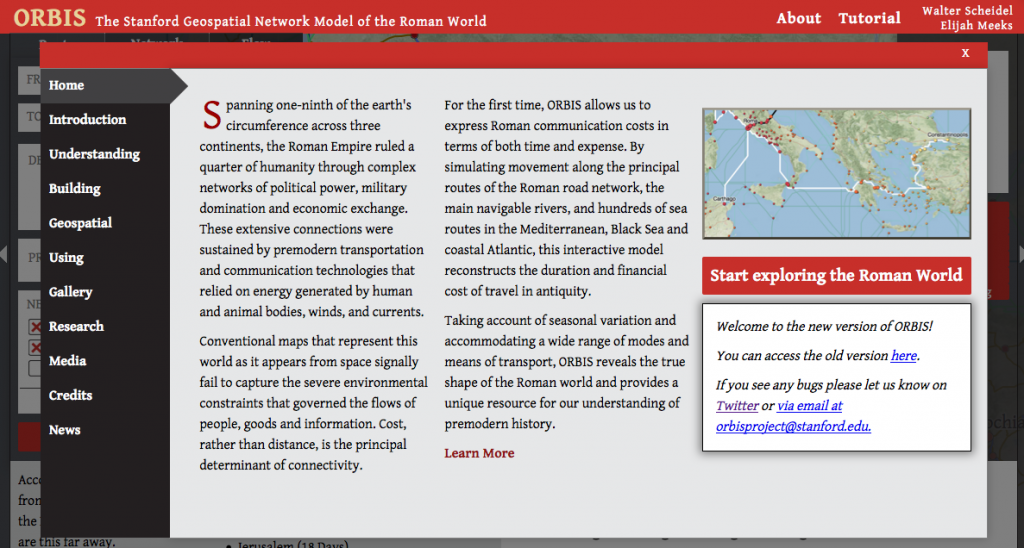This screenshot has width=1024, height=548.
Task: Go to the Building section
Action: [x=74, y=189]
